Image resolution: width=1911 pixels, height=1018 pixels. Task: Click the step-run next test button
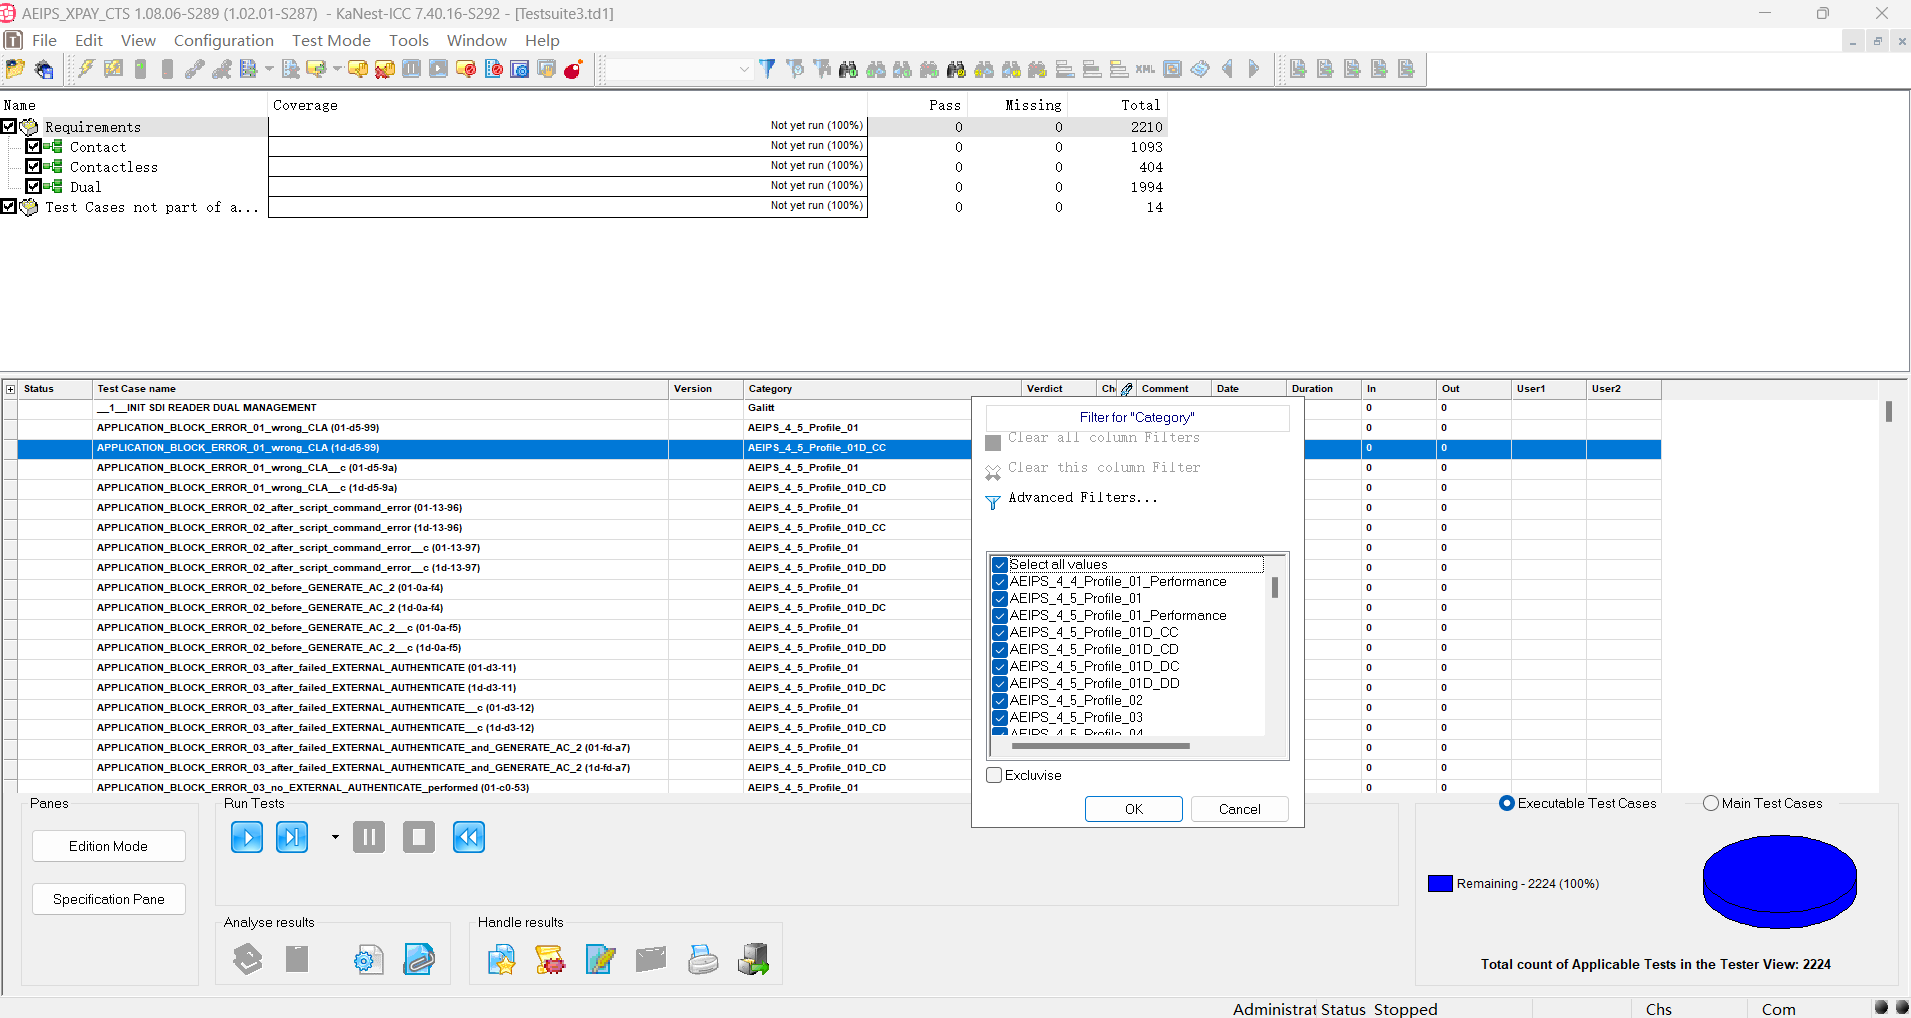click(292, 837)
